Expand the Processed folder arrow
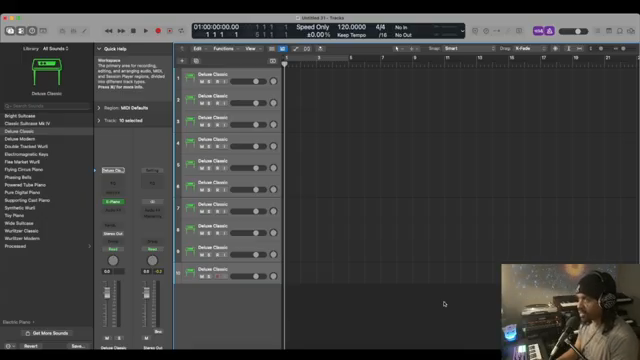 90,246
